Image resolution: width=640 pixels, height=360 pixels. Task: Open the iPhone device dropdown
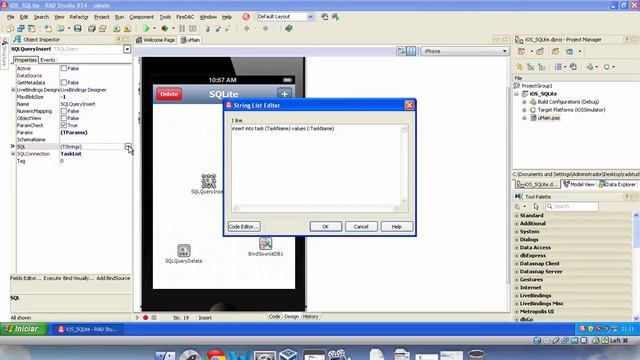click(x=504, y=51)
